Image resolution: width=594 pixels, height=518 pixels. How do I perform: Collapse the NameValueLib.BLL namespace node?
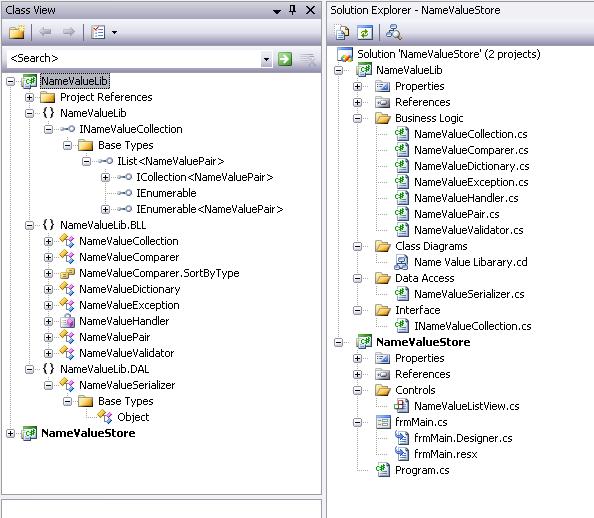pos(29,225)
